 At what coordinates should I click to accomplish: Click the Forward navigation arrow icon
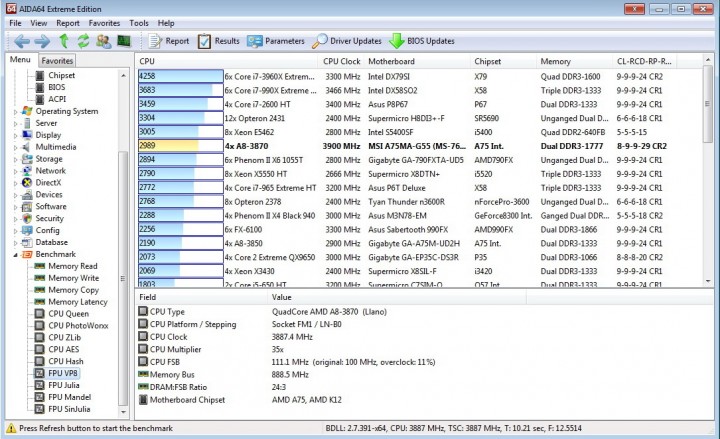pos(42,41)
